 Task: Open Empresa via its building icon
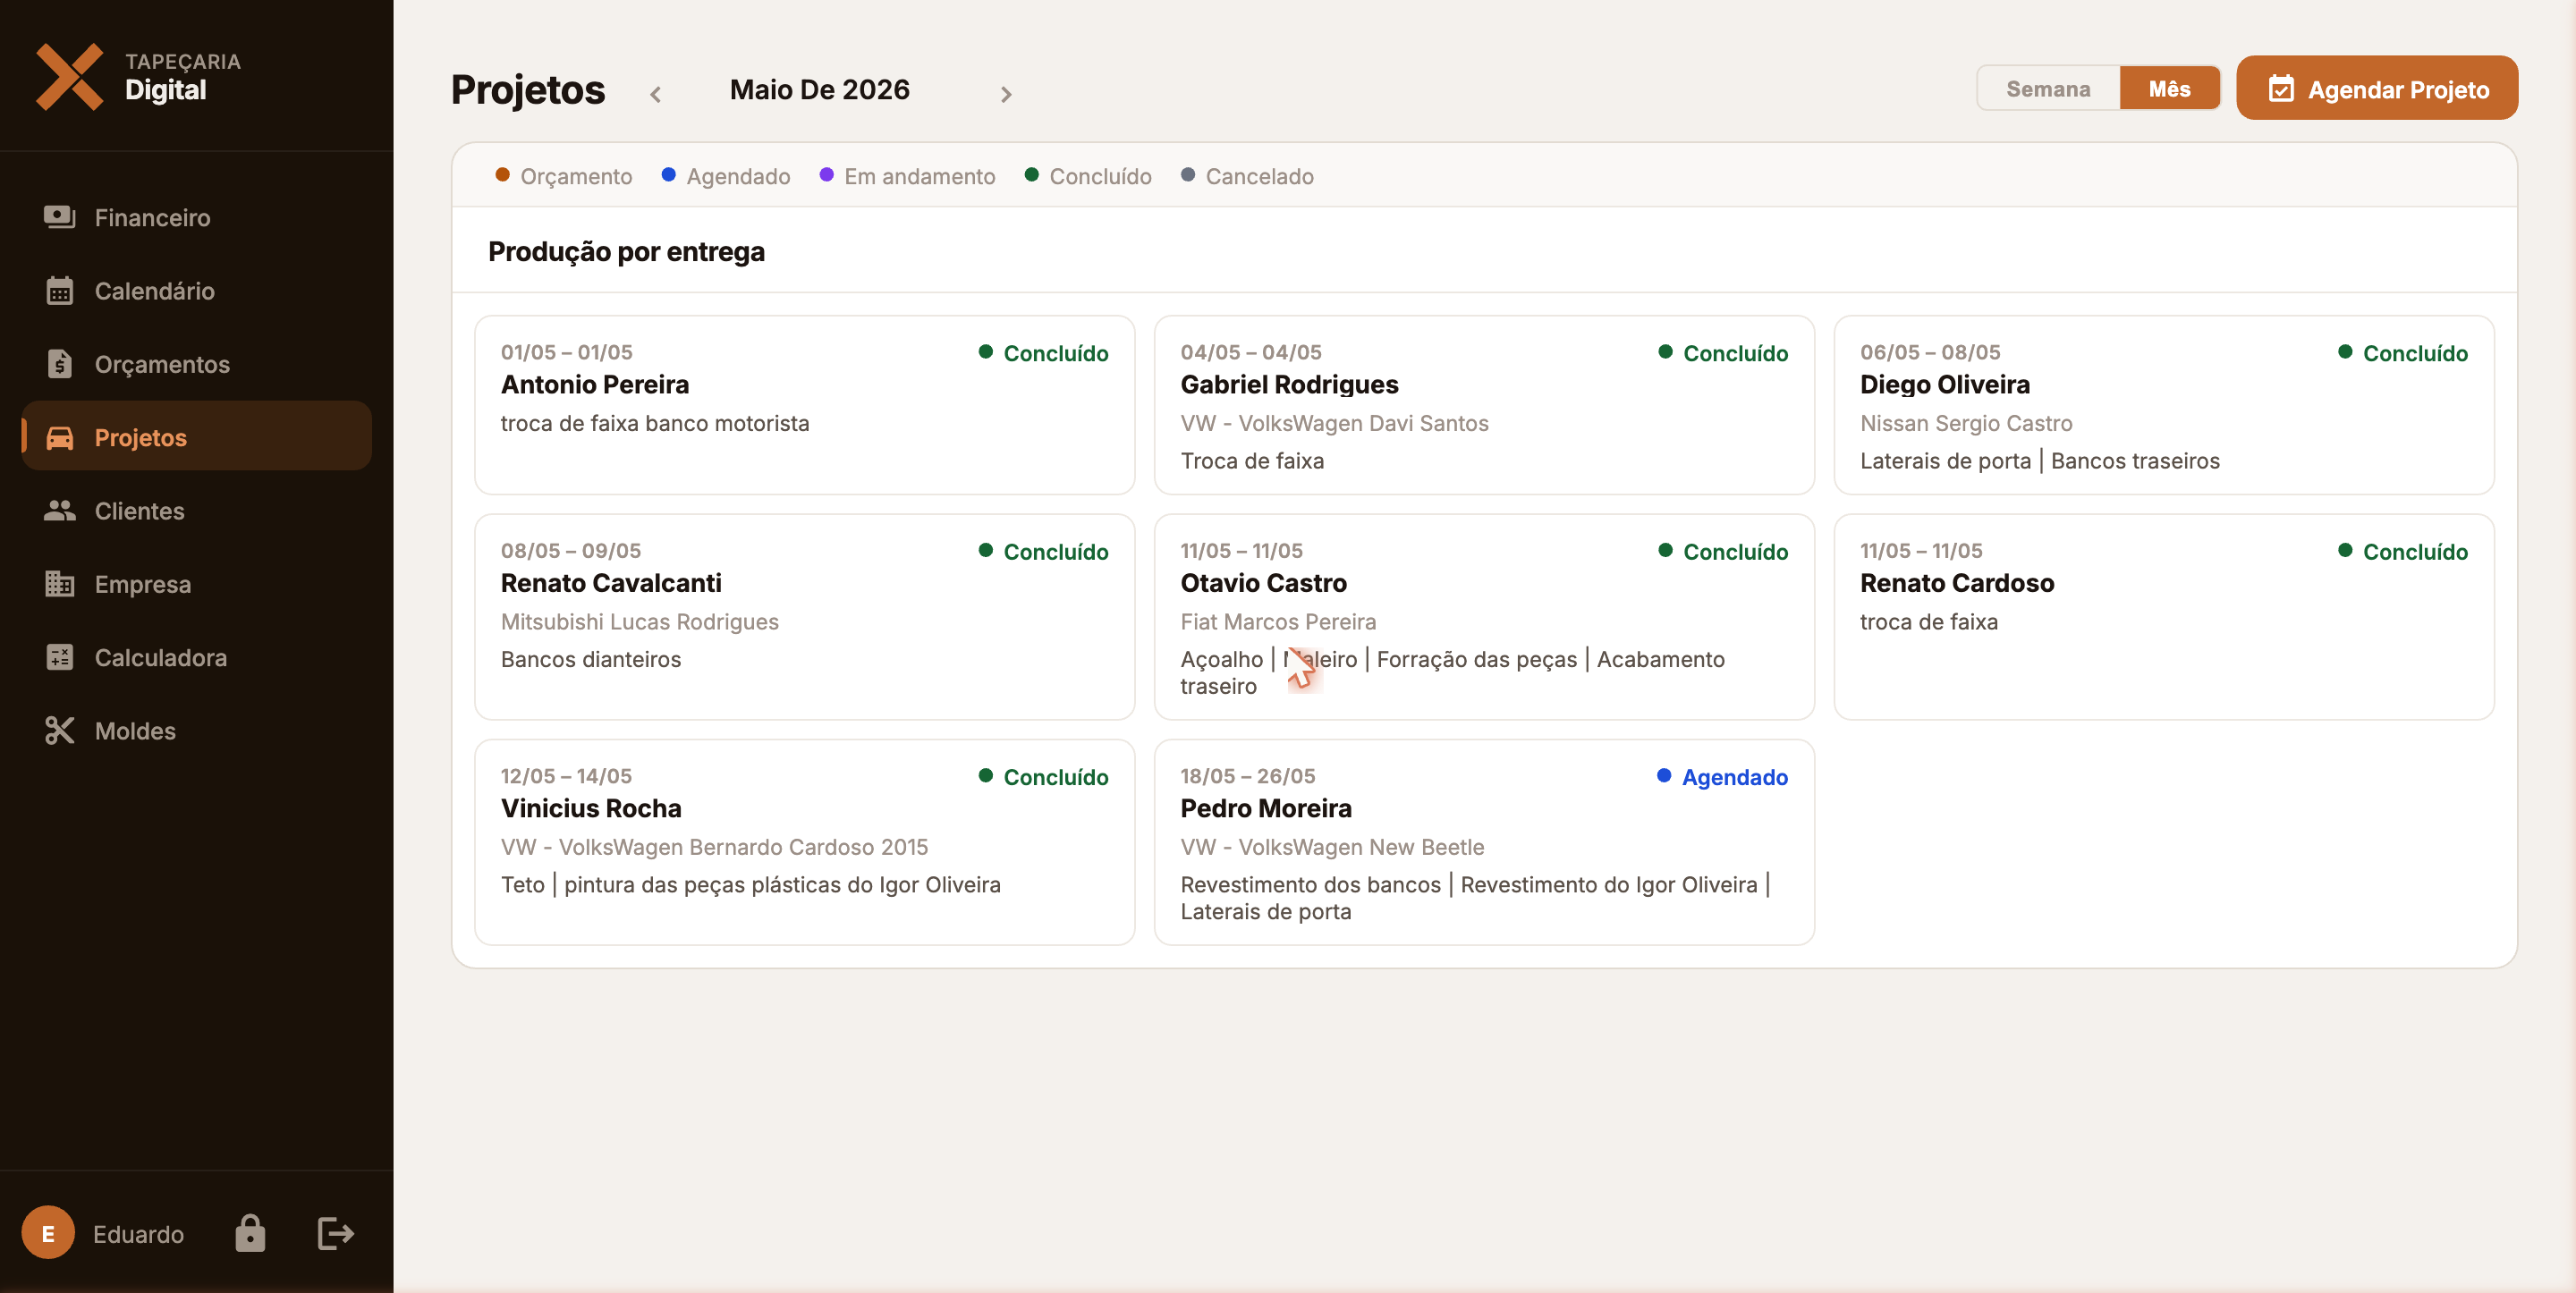pyautogui.click(x=59, y=584)
